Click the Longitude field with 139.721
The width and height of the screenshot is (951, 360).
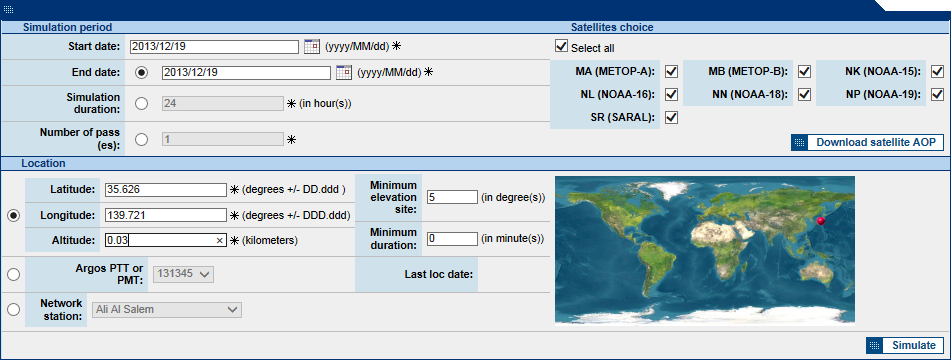pos(166,215)
